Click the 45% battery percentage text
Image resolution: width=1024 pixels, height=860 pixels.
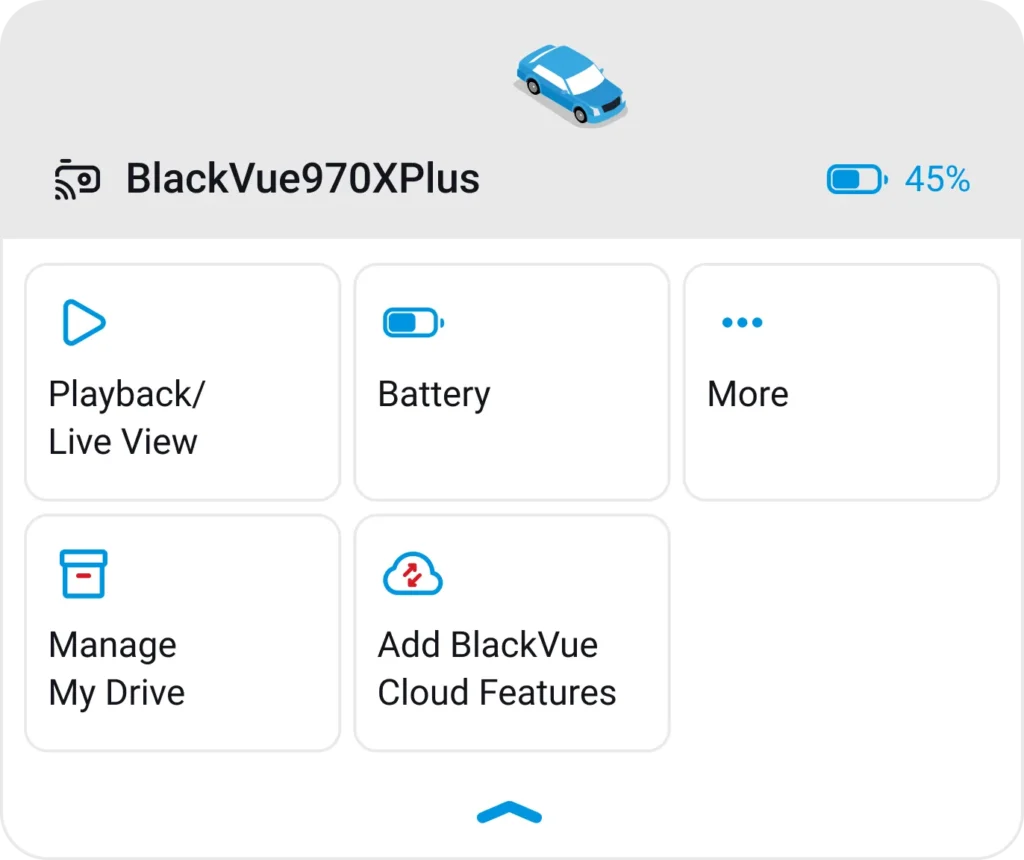click(x=937, y=180)
